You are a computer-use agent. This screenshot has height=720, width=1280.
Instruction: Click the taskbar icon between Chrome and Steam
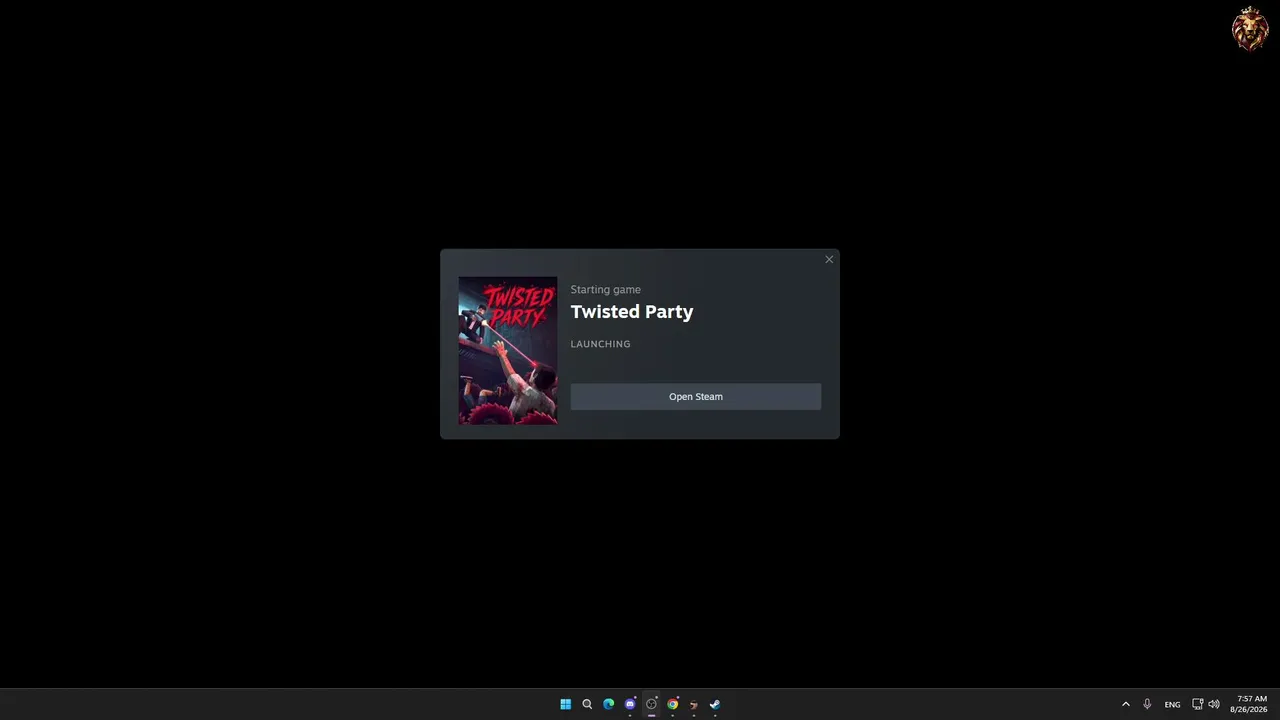pos(694,704)
